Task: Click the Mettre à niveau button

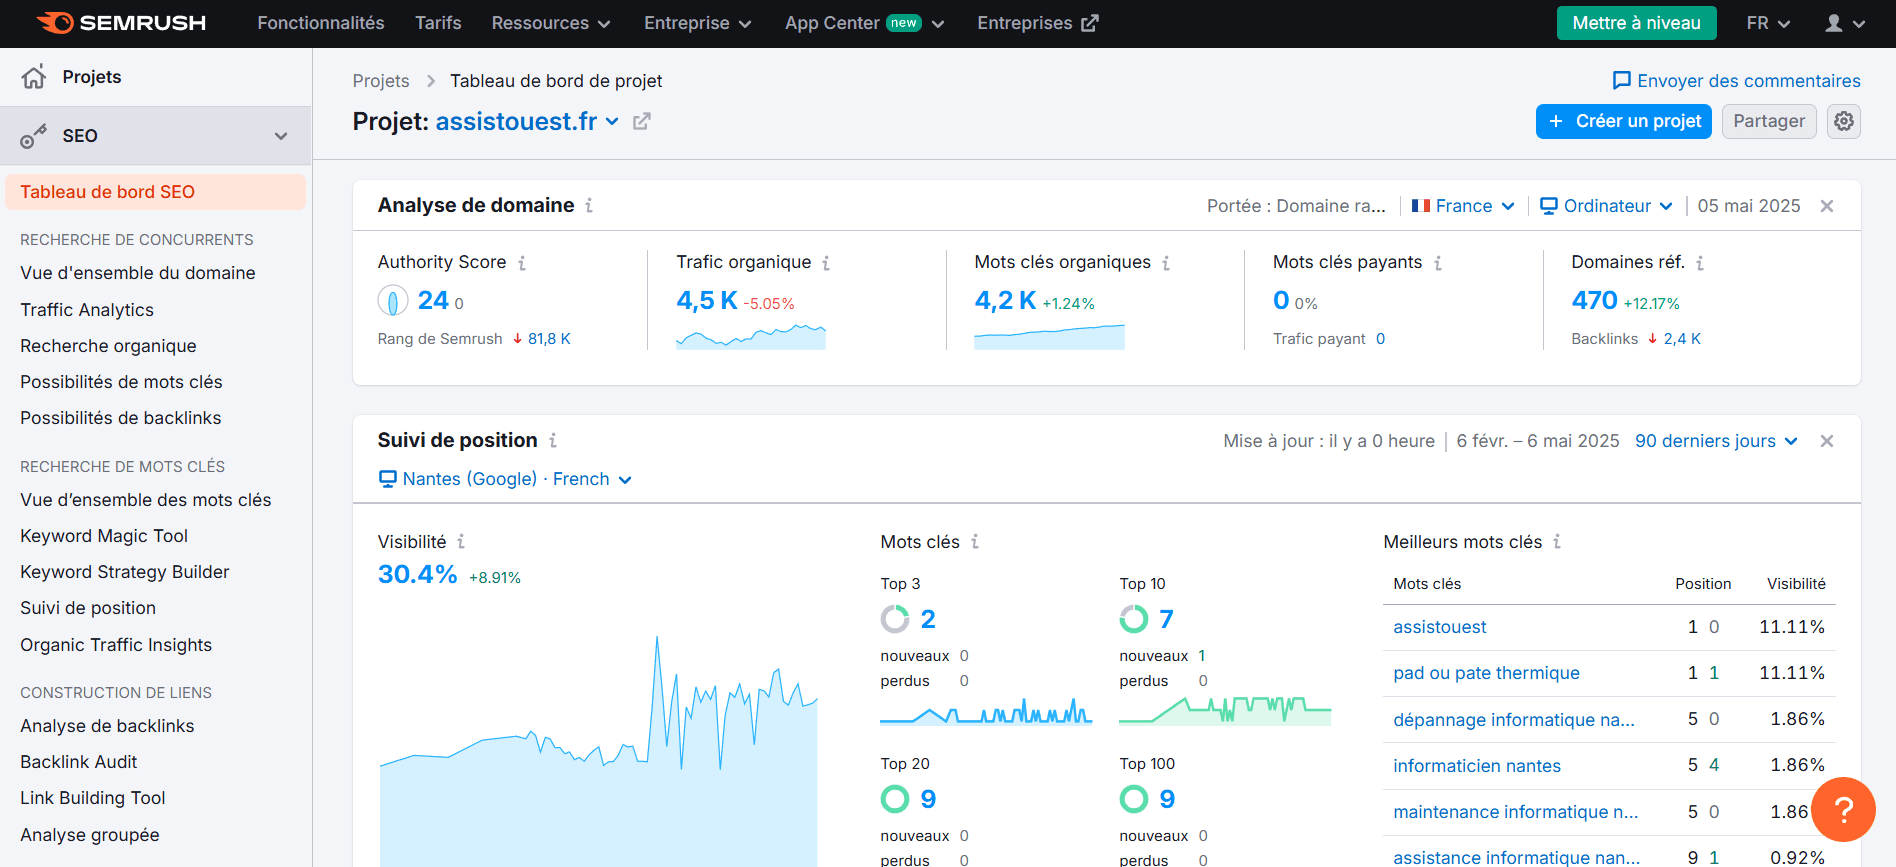Action: (x=1636, y=23)
